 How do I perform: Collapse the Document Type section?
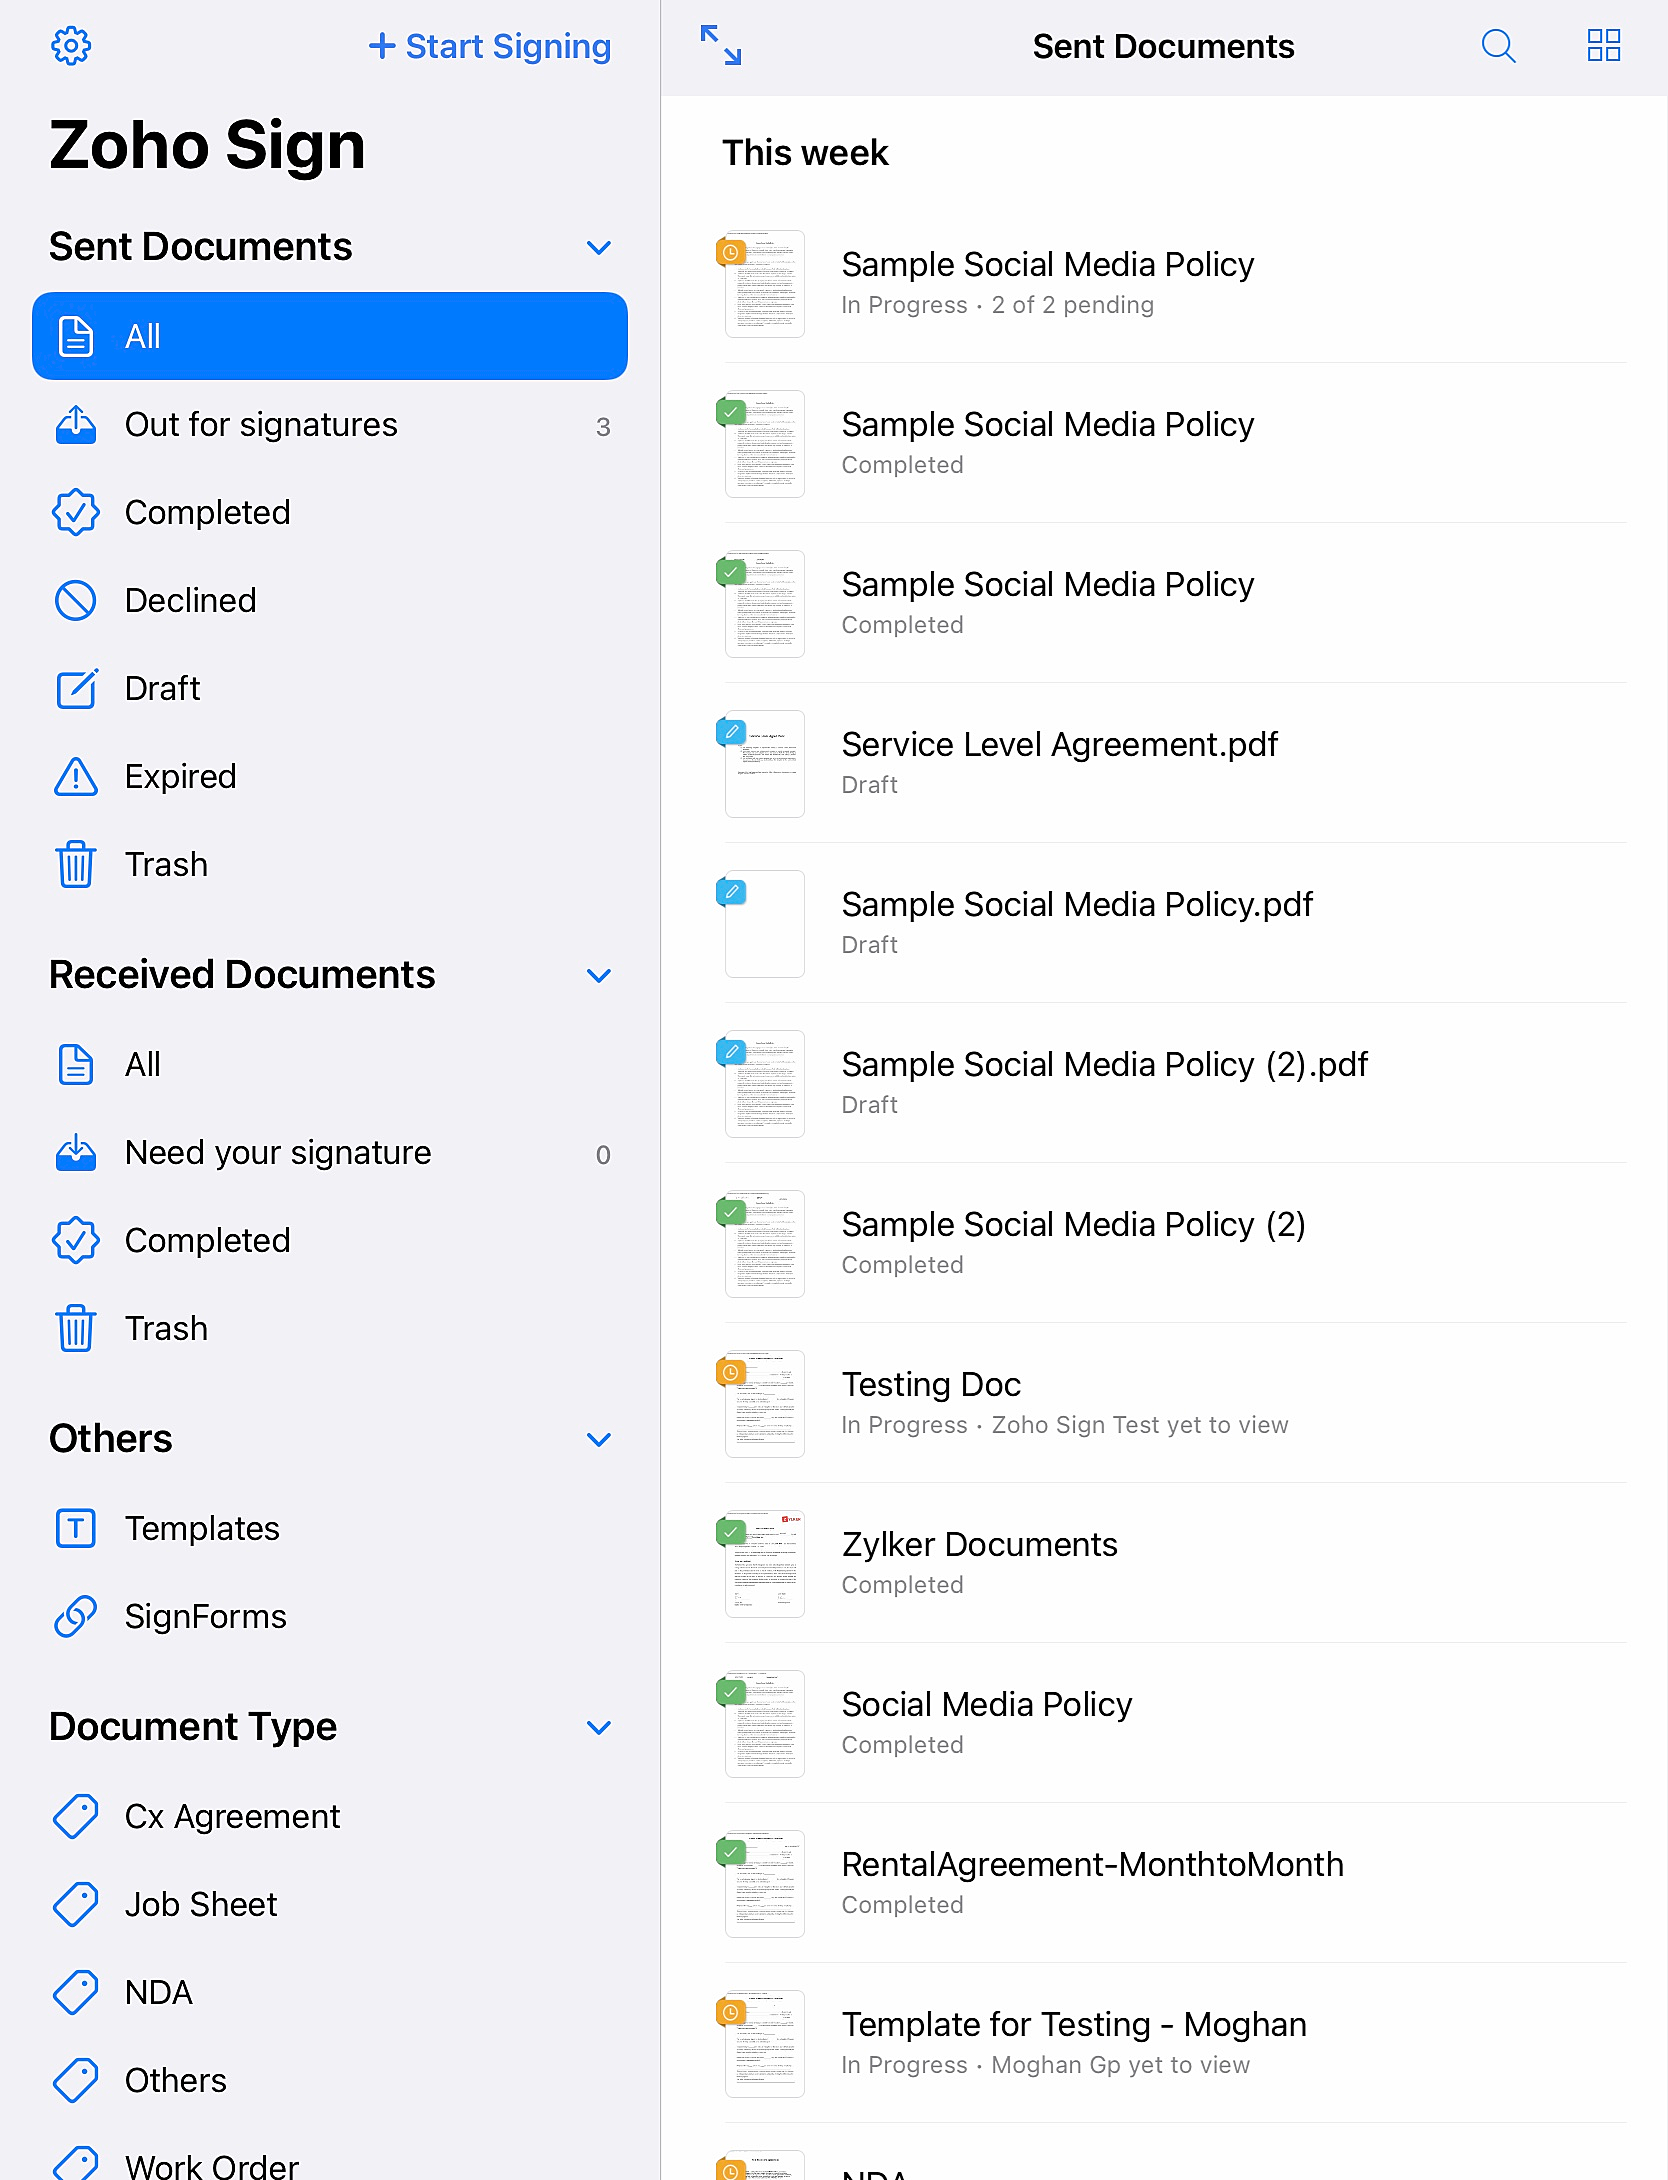pyautogui.click(x=599, y=1727)
